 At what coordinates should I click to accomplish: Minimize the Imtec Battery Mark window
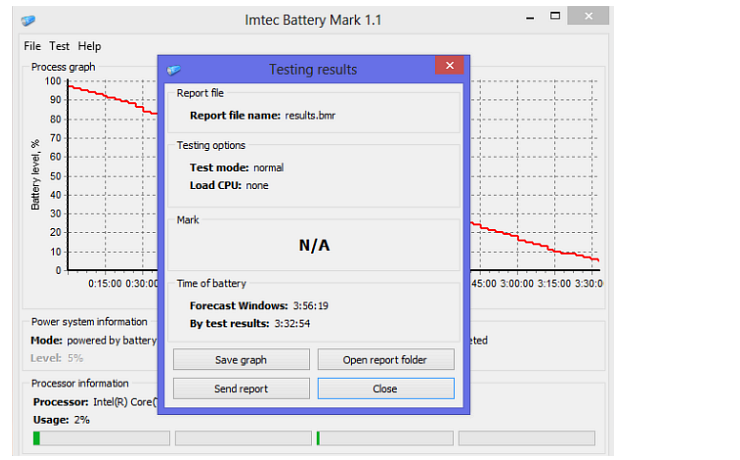tap(530, 18)
